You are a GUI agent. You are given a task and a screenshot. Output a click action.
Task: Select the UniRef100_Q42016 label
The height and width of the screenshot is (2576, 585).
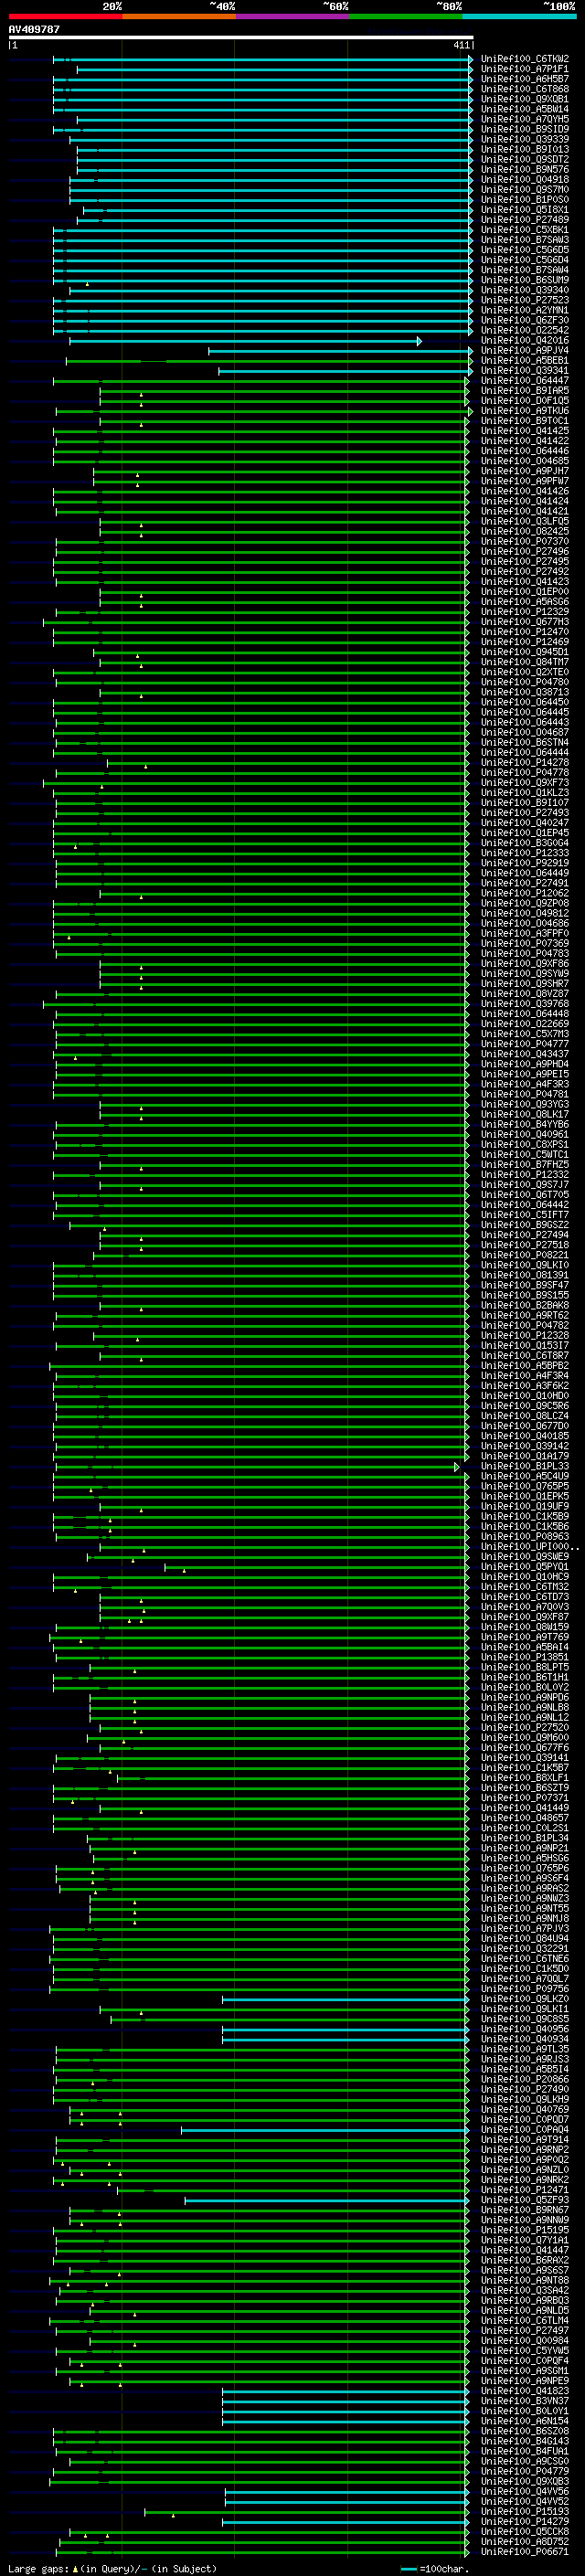(525, 340)
